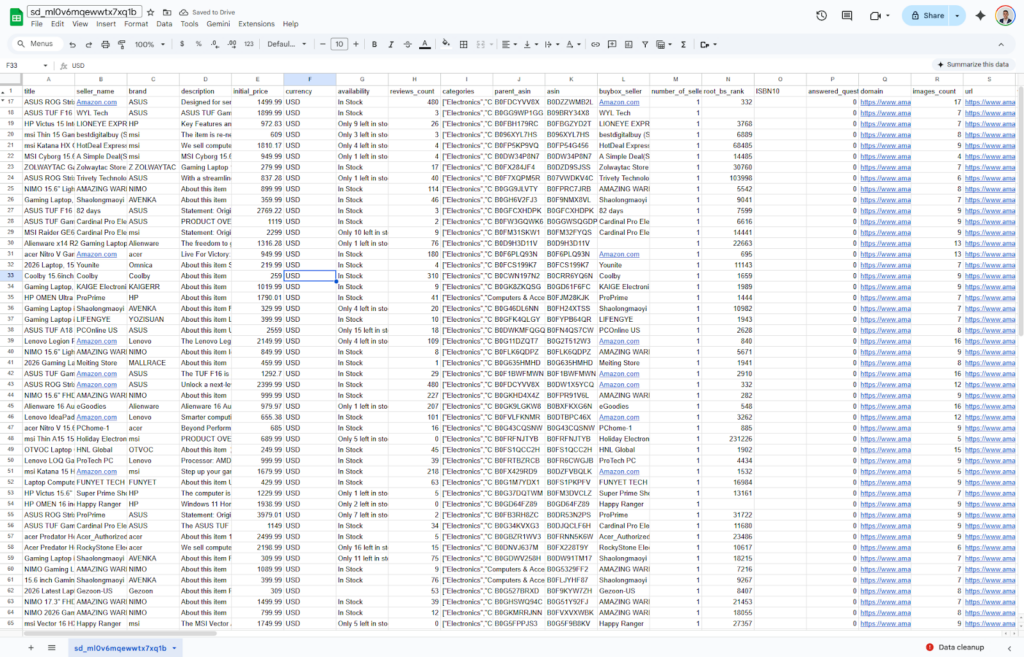The width and height of the screenshot is (1024, 657).
Task: Decrease decimal places
Action: click(x=215, y=44)
